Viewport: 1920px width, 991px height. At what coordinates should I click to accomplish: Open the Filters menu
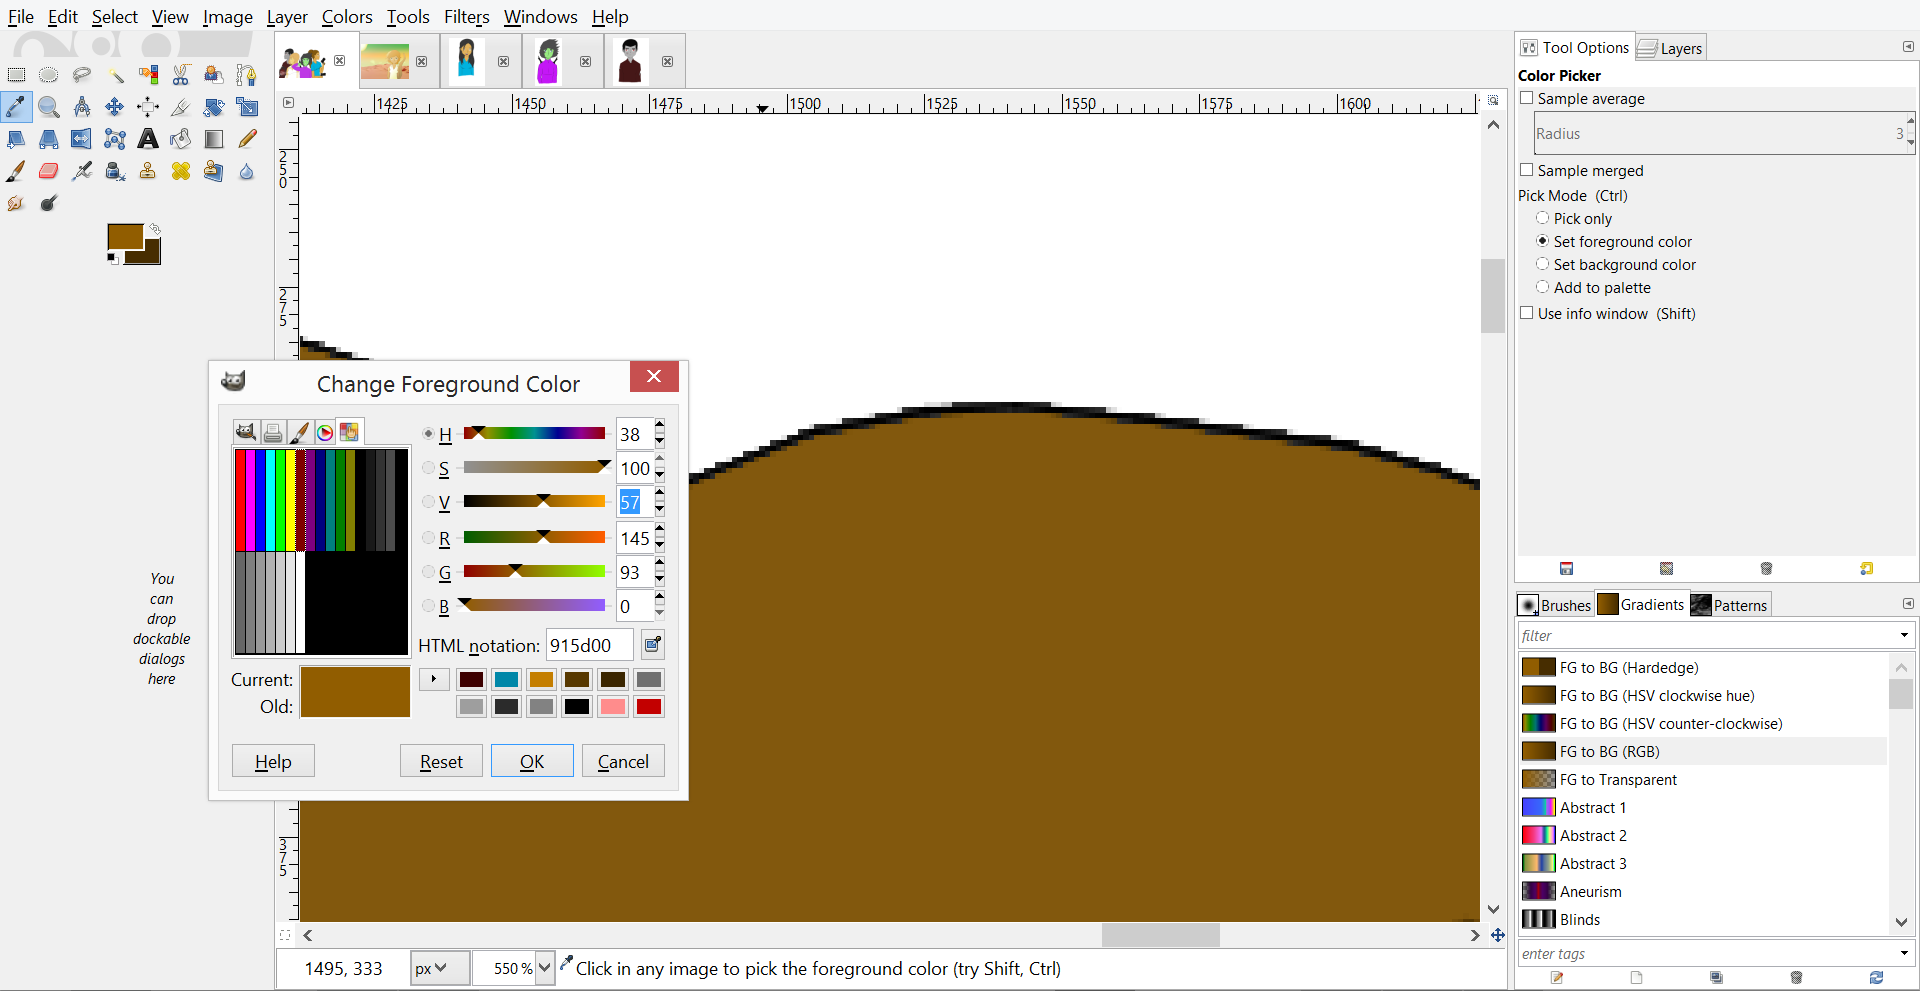(466, 17)
